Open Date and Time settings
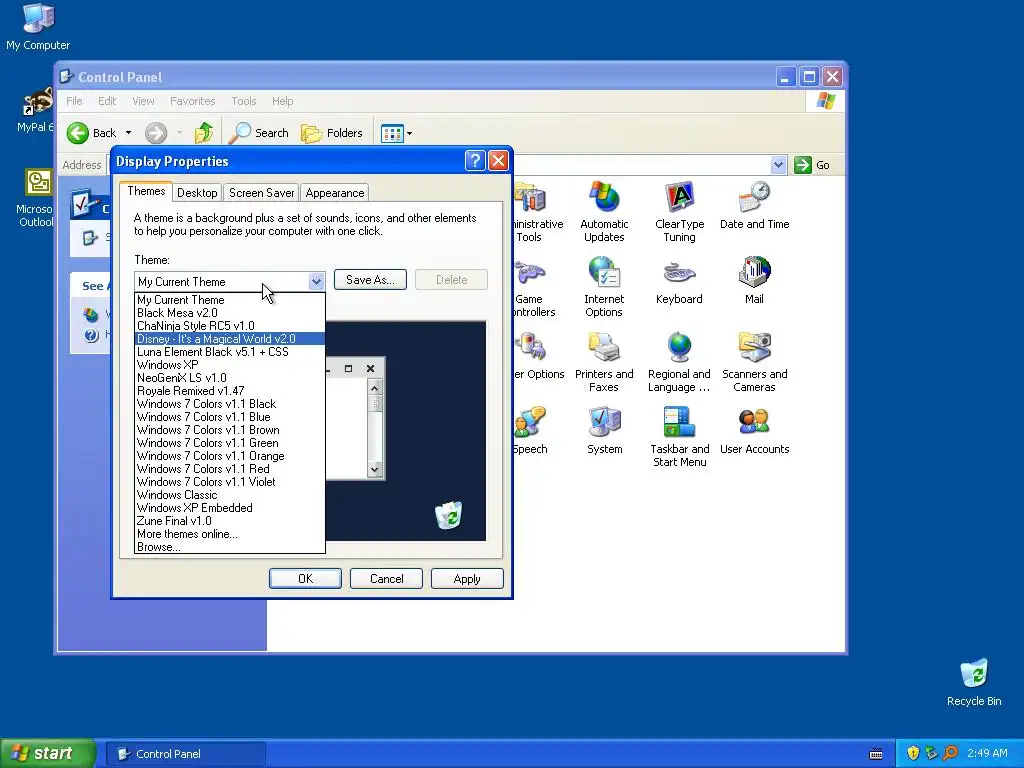1024x768 pixels. click(x=754, y=206)
